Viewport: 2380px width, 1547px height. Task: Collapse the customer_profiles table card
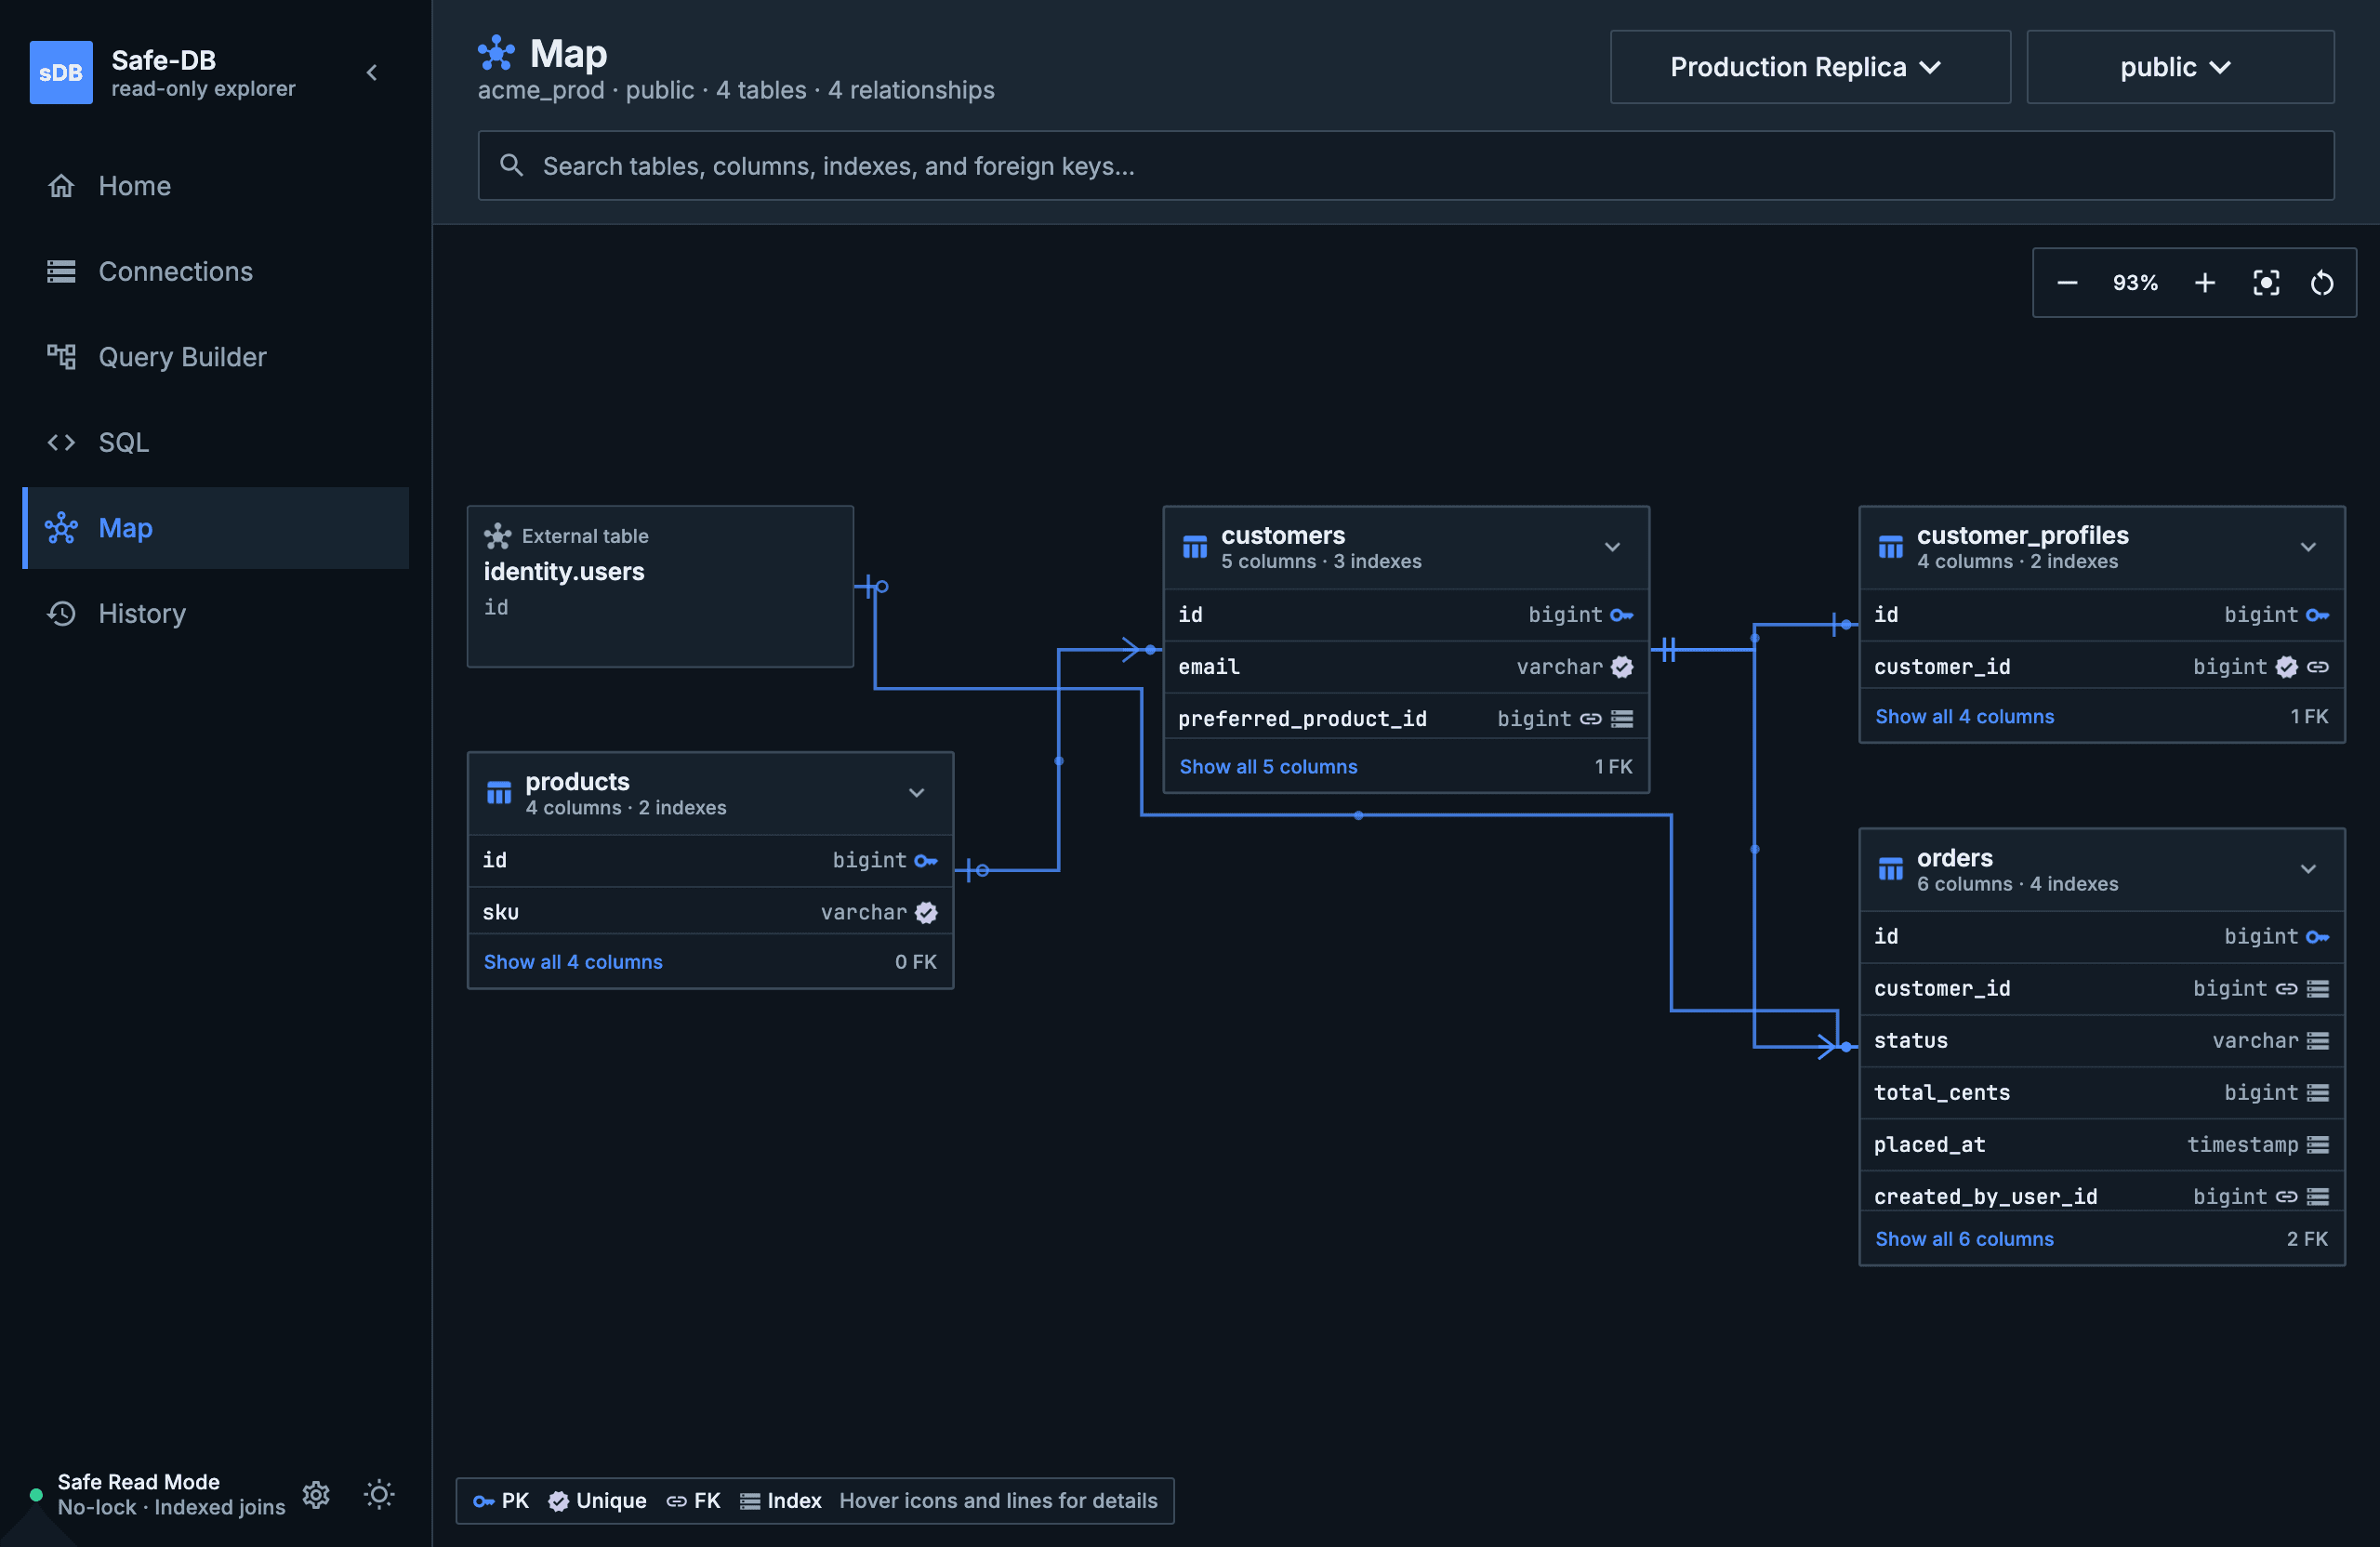[x=2308, y=547]
